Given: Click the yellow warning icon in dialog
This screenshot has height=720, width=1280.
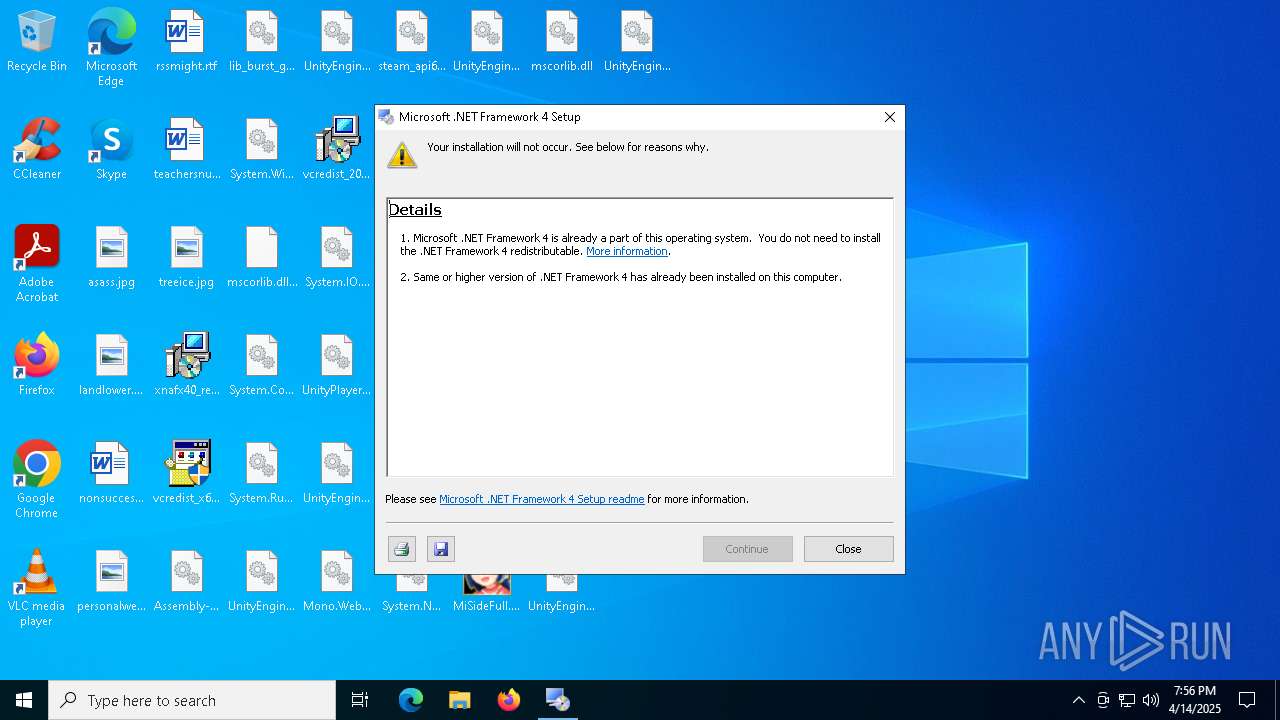Looking at the screenshot, I should [402, 155].
